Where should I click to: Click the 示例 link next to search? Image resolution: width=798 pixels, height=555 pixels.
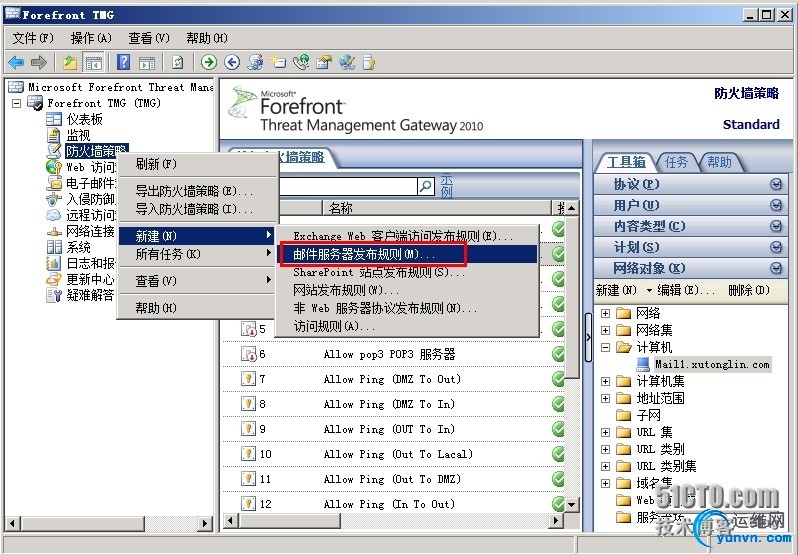click(x=446, y=186)
